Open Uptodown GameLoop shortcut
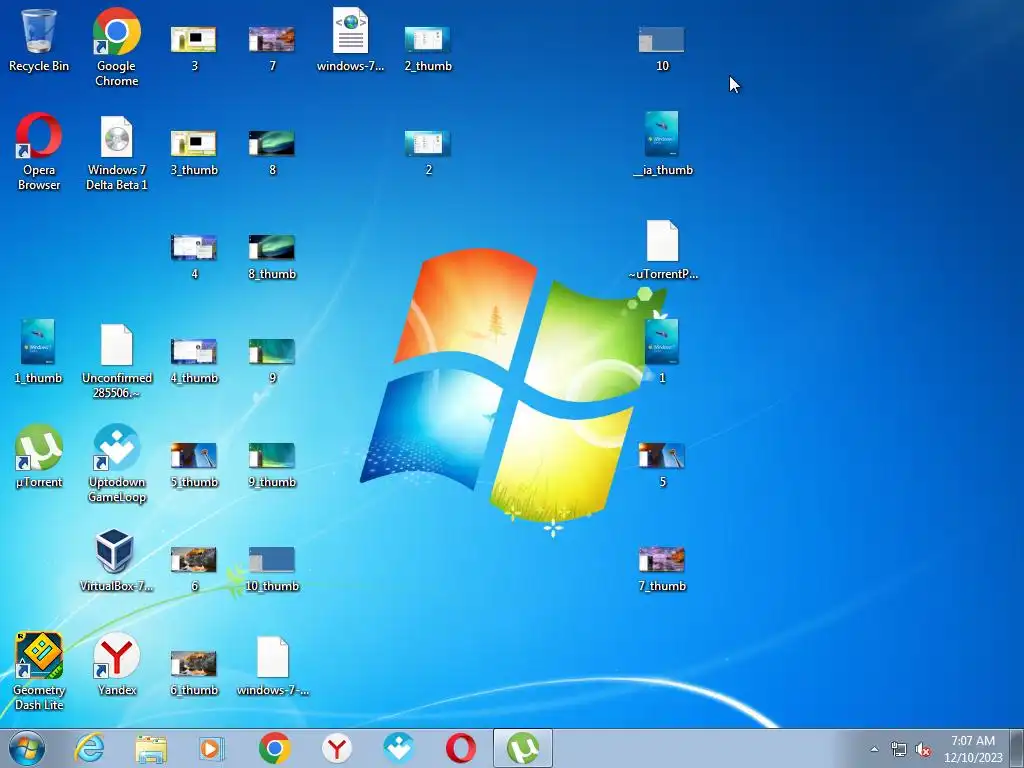This screenshot has height=768, width=1024. [x=117, y=464]
